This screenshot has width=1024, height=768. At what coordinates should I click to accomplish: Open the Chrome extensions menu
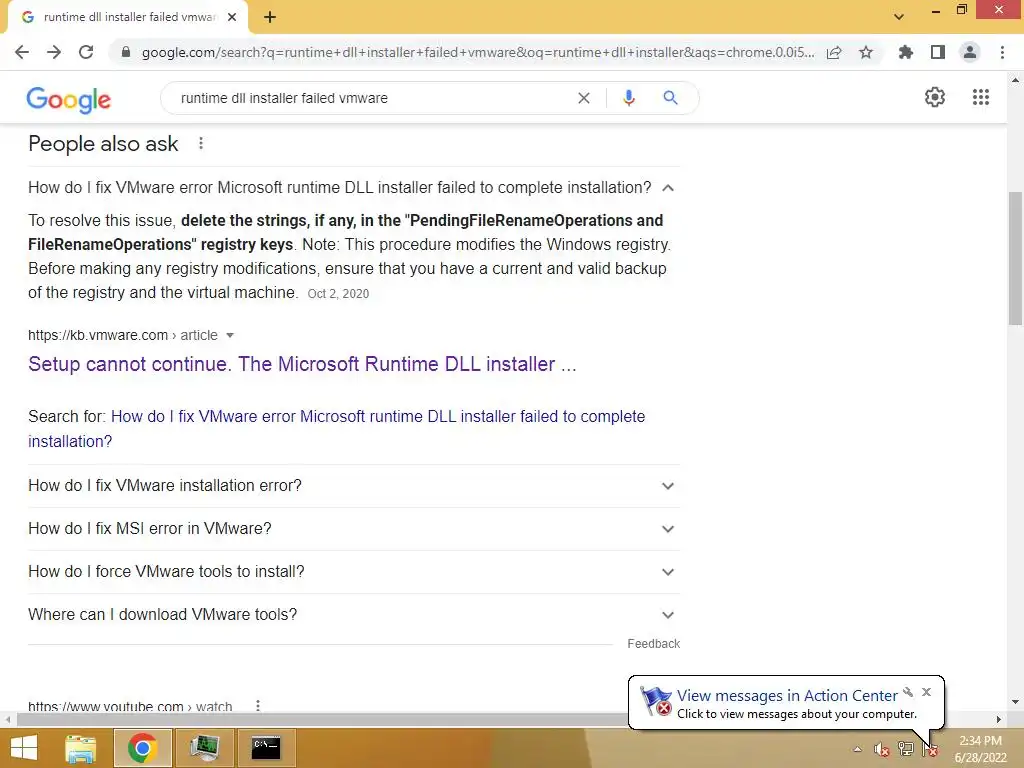click(906, 52)
